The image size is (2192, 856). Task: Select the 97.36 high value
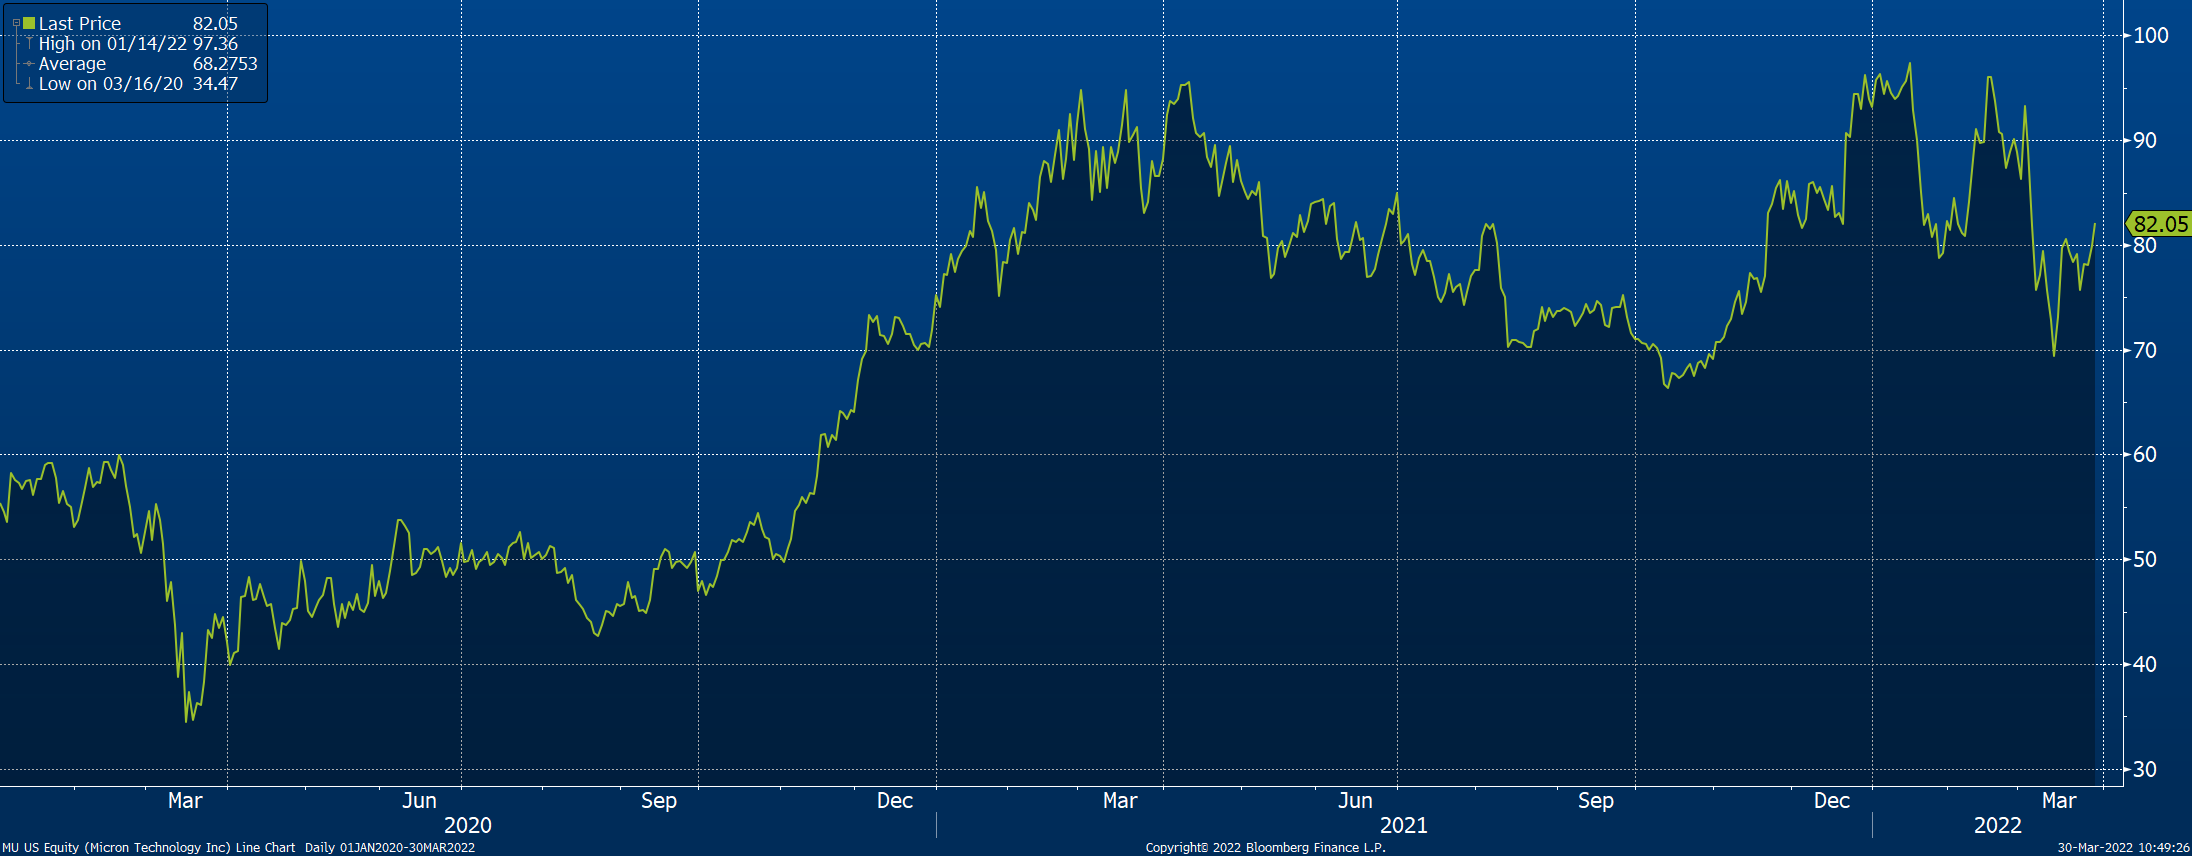click(215, 43)
